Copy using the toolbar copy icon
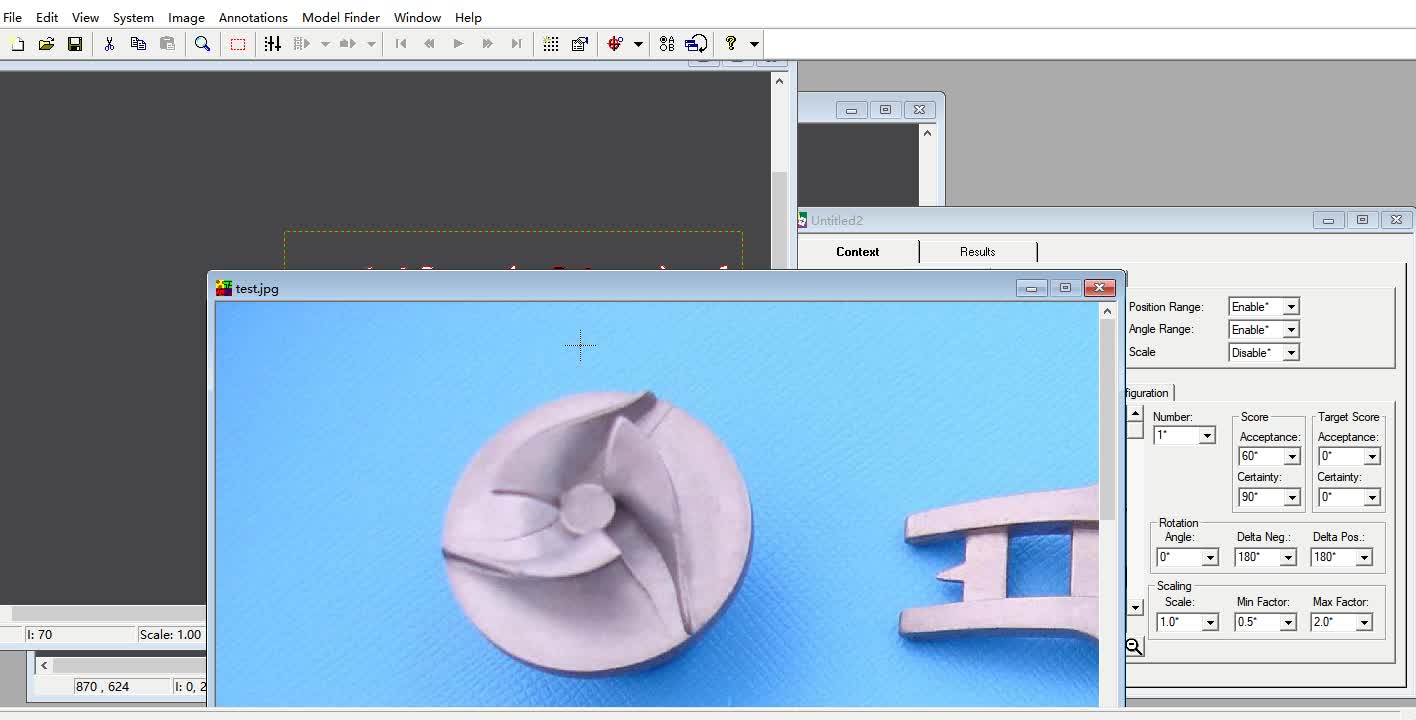This screenshot has width=1416, height=720. tap(139, 44)
